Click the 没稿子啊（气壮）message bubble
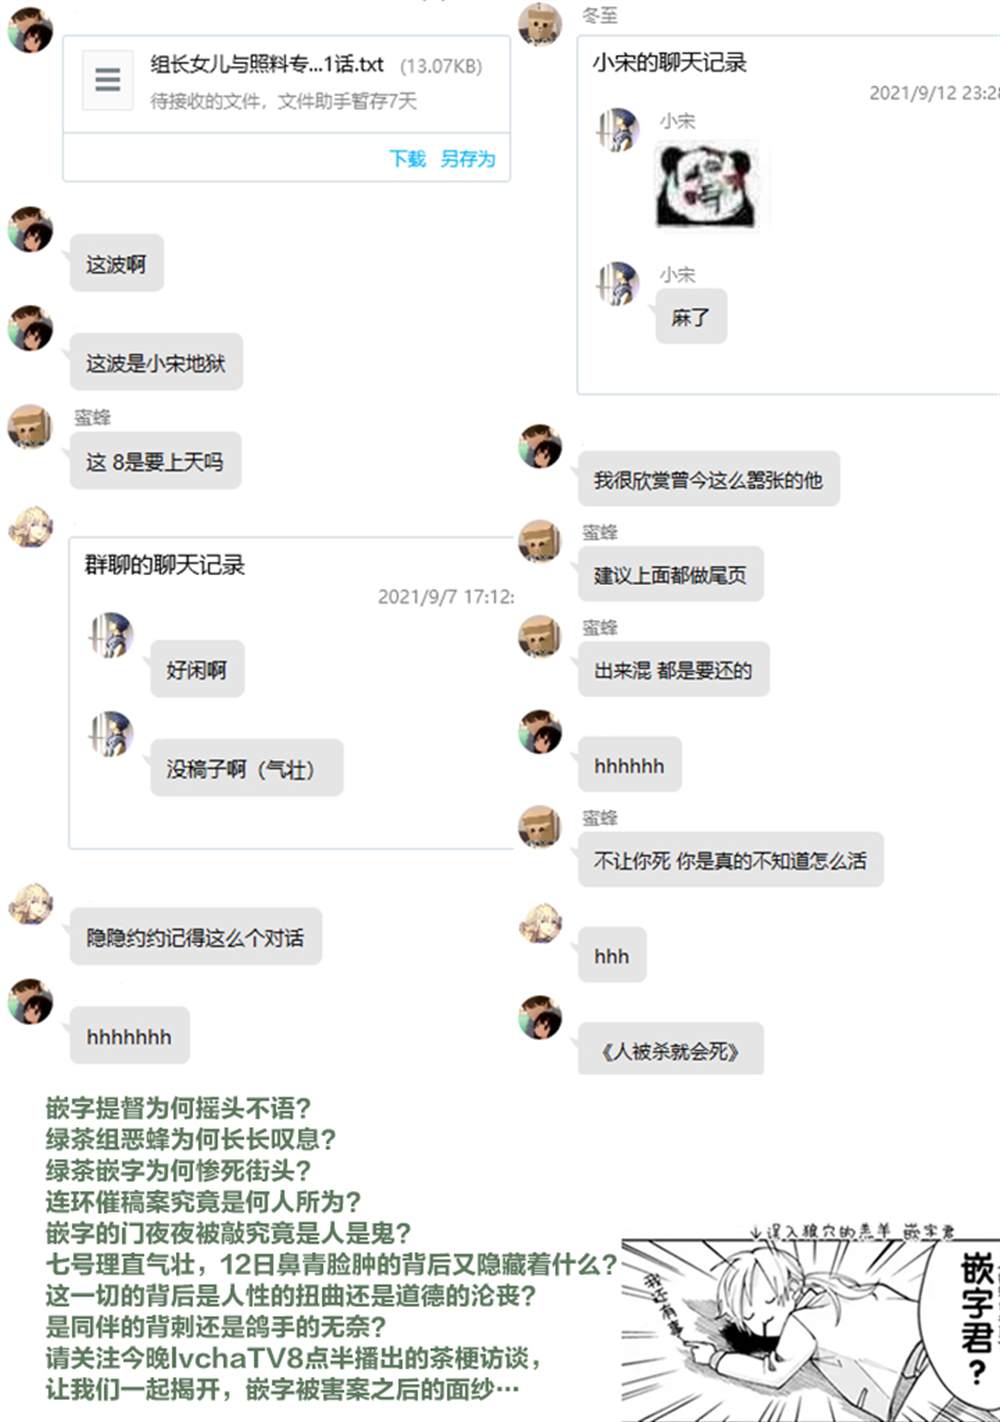 pos(247,768)
